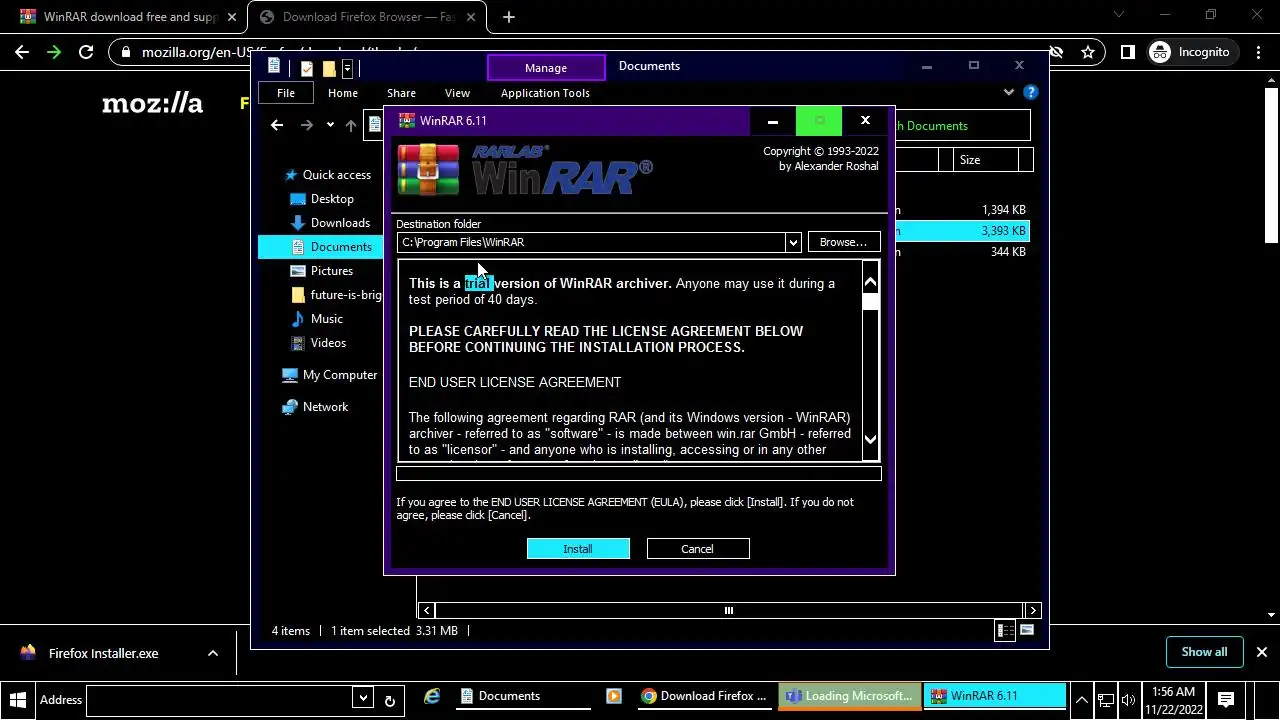1280x720 pixels.
Task: Click Install in WinRAR setup
Action: tap(578, 549)
